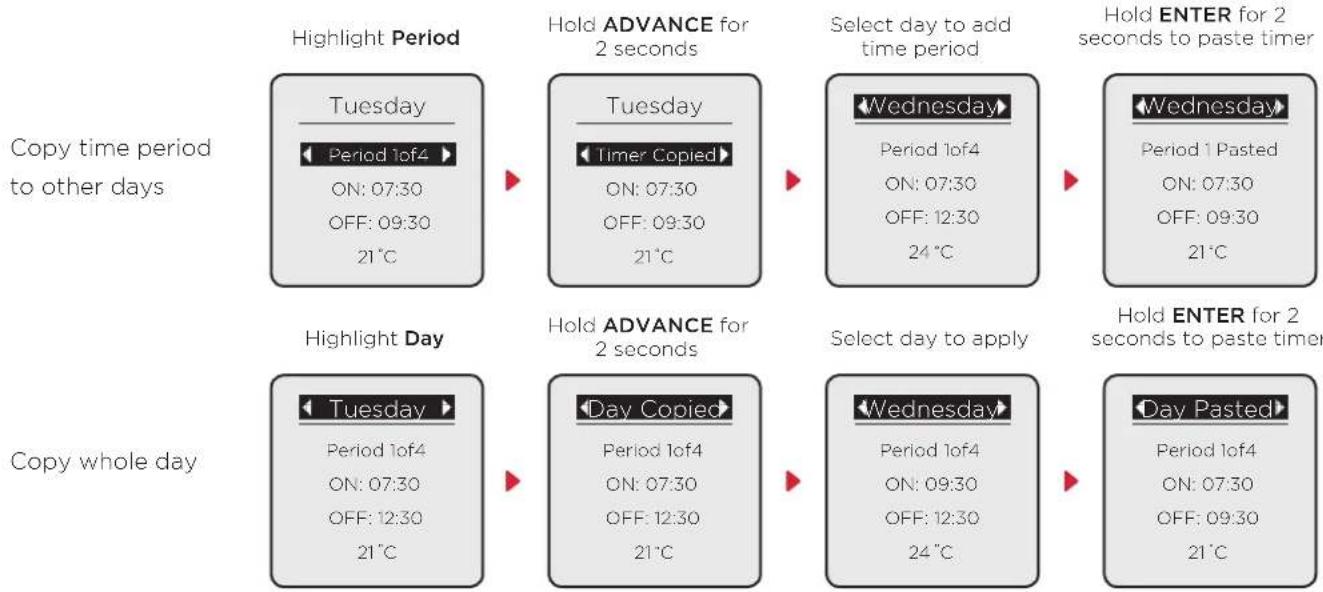1323x592 pixels.
Task: Click ON: 09:30 in bottom Wednesday screen
Action: click(931, 485)
